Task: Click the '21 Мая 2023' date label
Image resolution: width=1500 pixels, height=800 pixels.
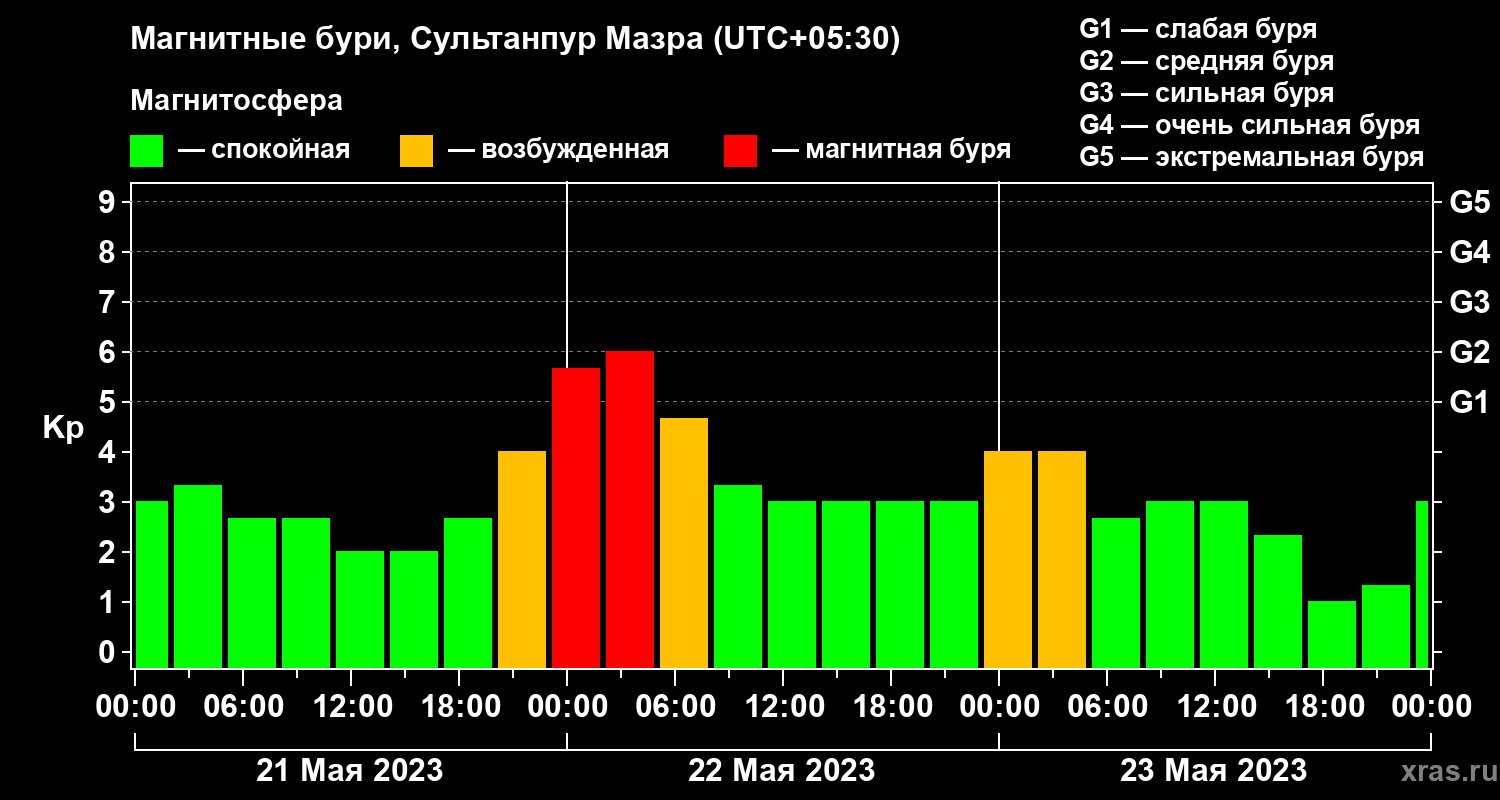Action: point(350,771)
